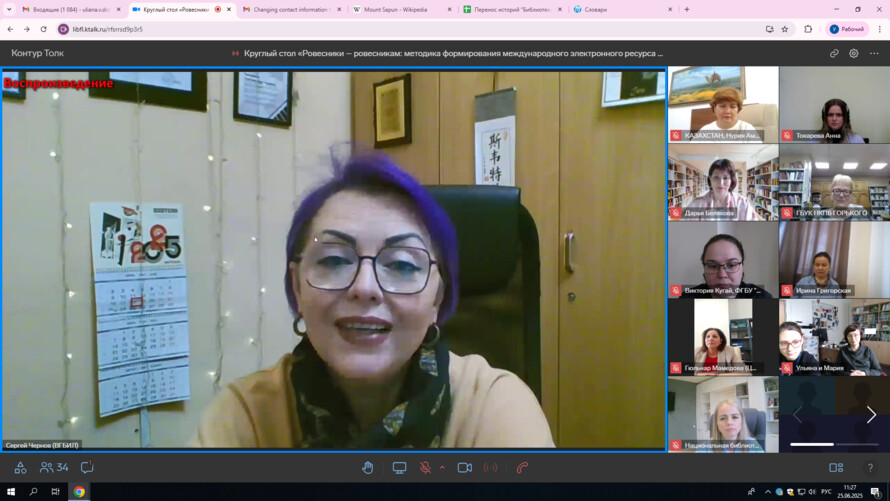Open Kontur Talk settings gear
Image resolution: width=890 pixels, height=501 pixels.
854,53
